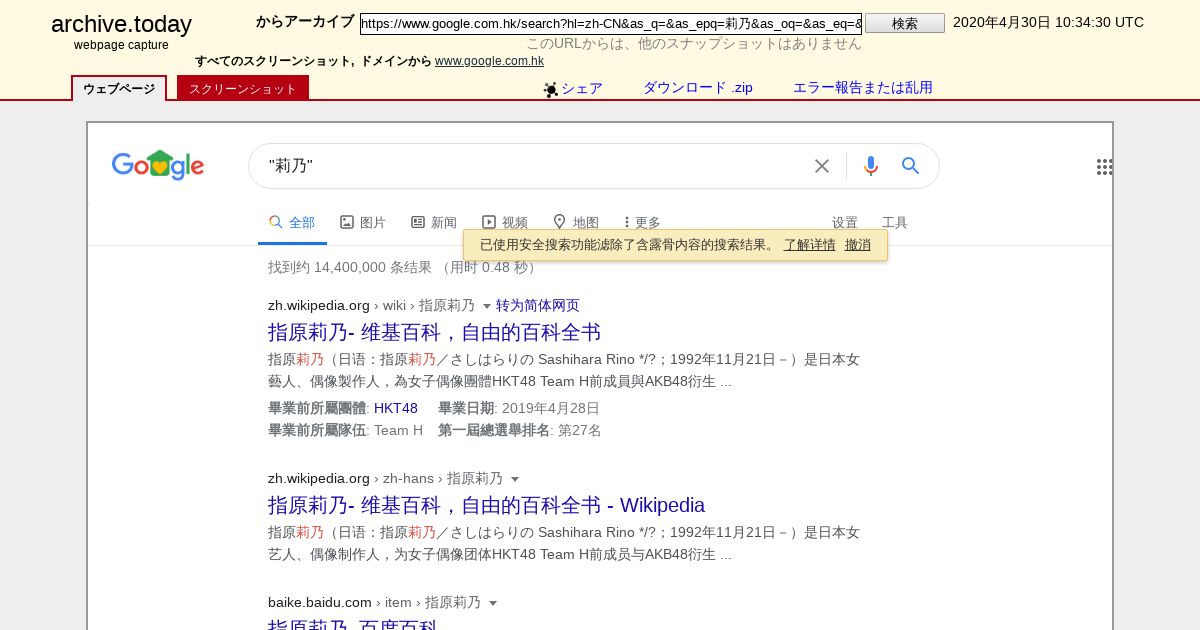Open result 指原莉乃- 维基百科，自由的百科全书 - Wikipedia
This screenshot has height=630, width=1200.
click(486, 505)
